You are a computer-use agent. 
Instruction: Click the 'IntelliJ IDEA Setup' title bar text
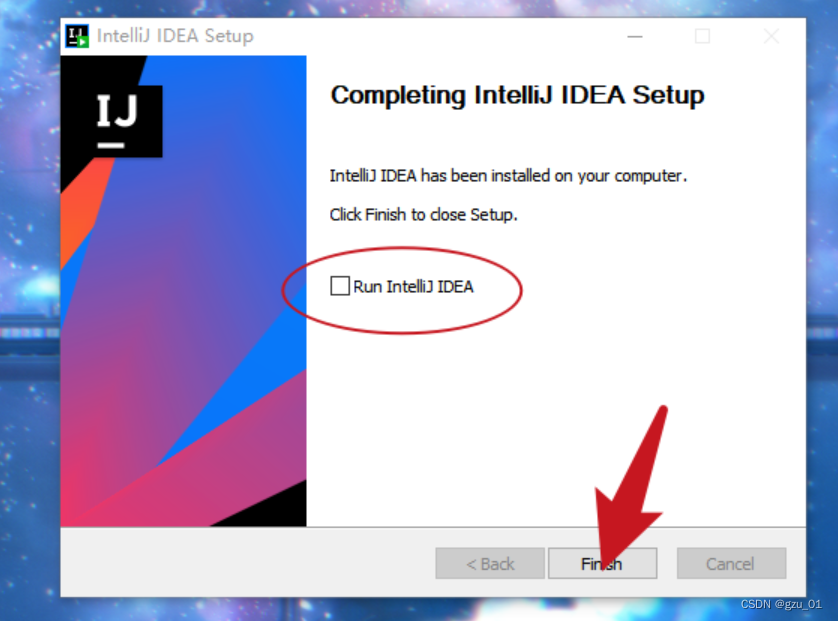(175, 36)
